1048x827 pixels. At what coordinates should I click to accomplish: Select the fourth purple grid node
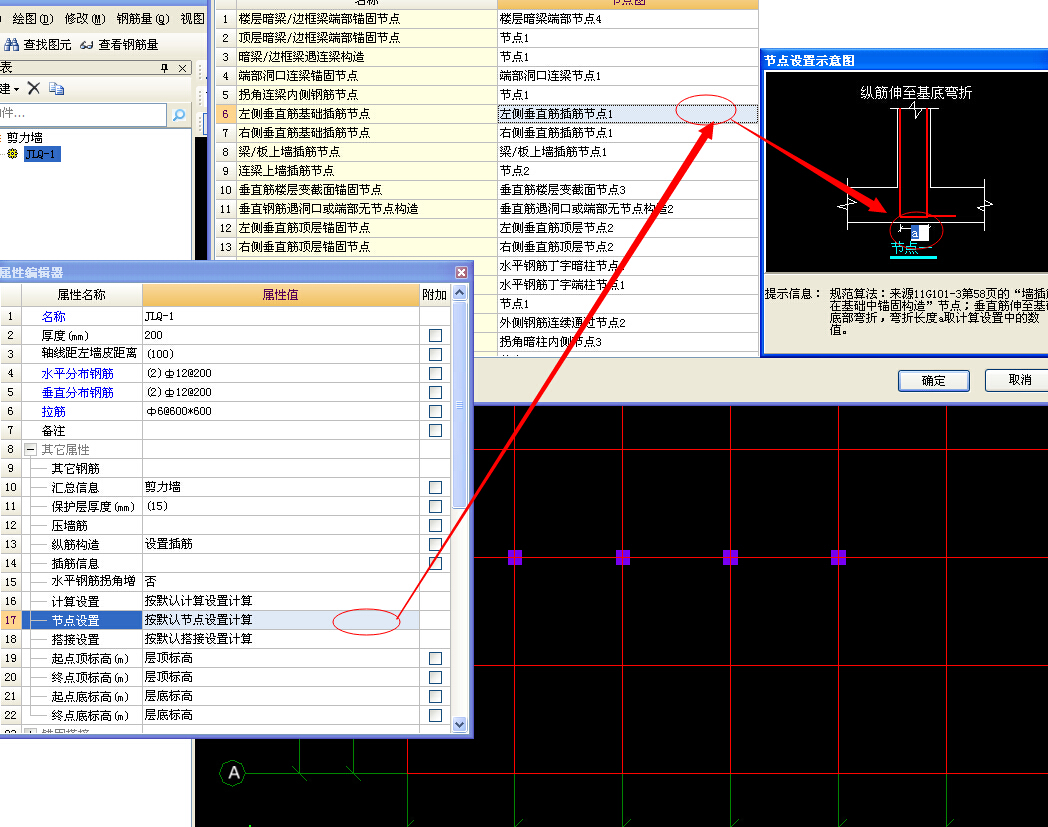tap(839, 557)
